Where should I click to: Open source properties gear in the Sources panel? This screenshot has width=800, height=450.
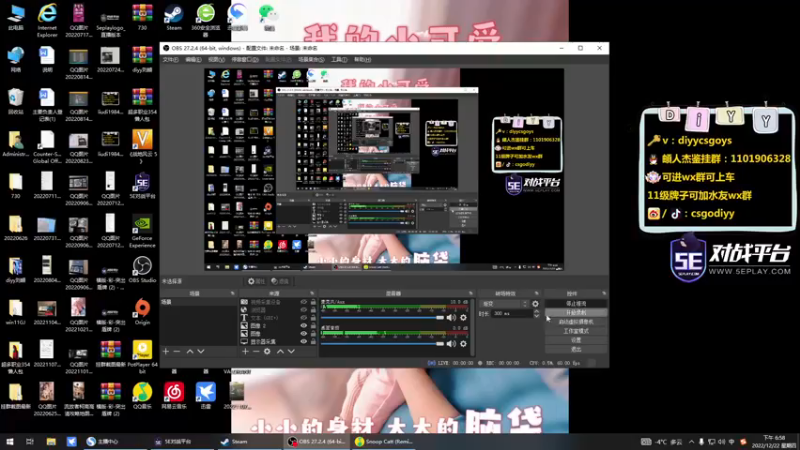267,352
